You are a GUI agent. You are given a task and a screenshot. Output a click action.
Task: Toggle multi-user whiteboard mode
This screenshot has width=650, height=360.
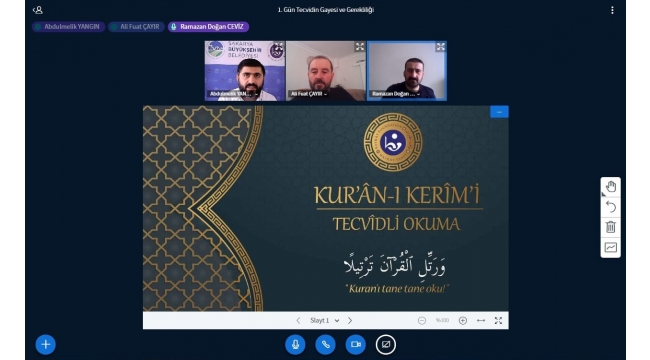611,248
